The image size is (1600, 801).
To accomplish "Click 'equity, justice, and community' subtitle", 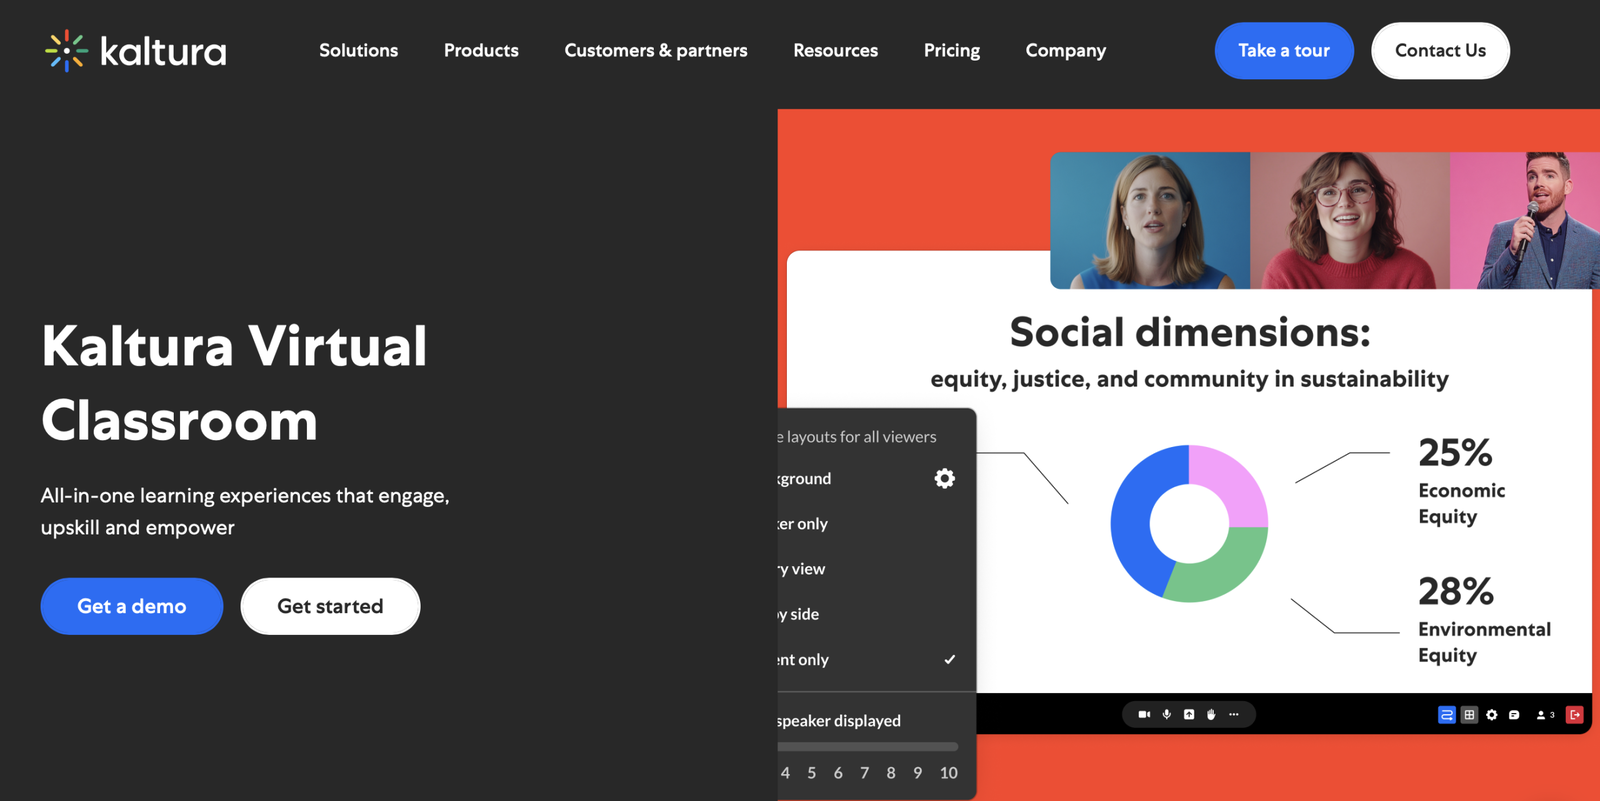I will [1189, 379].
